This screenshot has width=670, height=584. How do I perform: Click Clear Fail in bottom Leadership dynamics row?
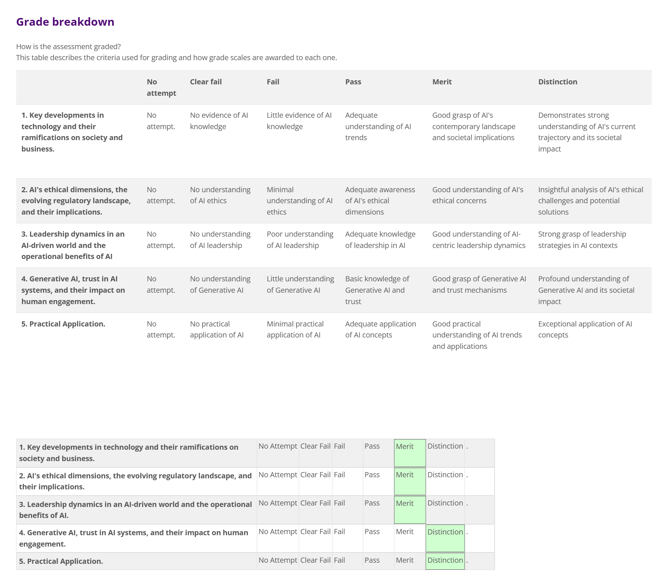point(315,504)
